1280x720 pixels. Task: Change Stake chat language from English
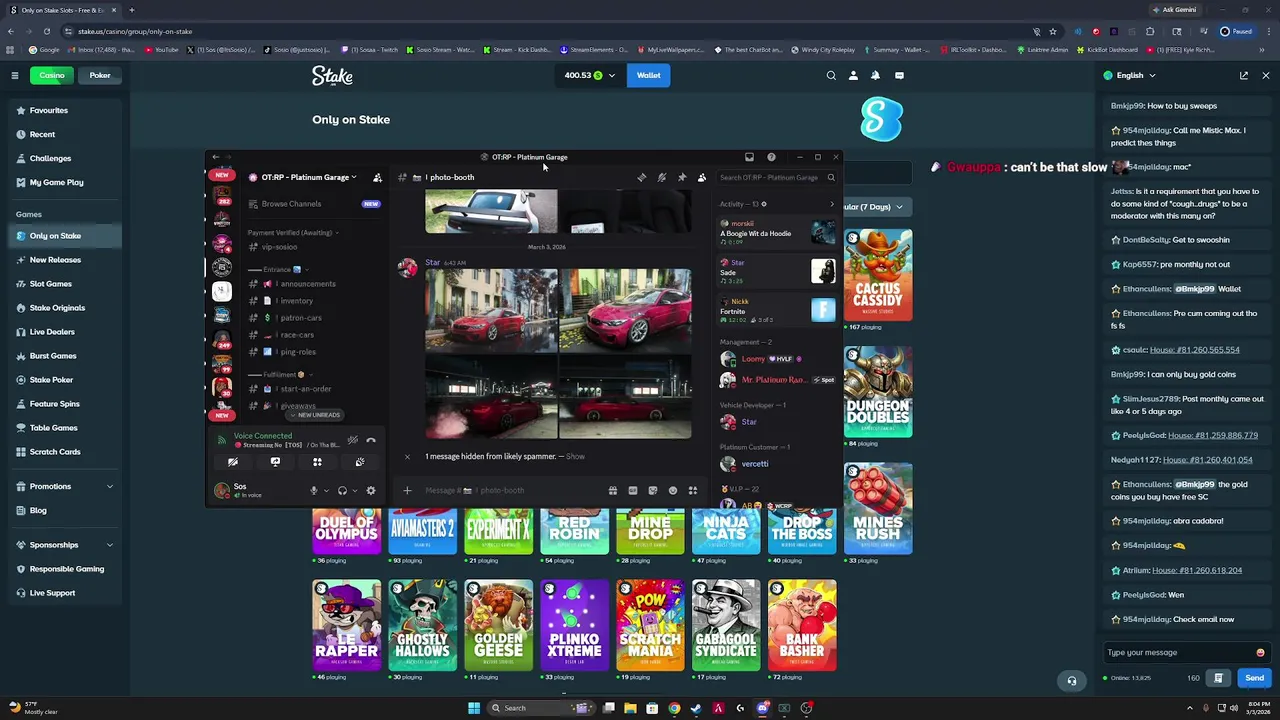point(1130,75)
